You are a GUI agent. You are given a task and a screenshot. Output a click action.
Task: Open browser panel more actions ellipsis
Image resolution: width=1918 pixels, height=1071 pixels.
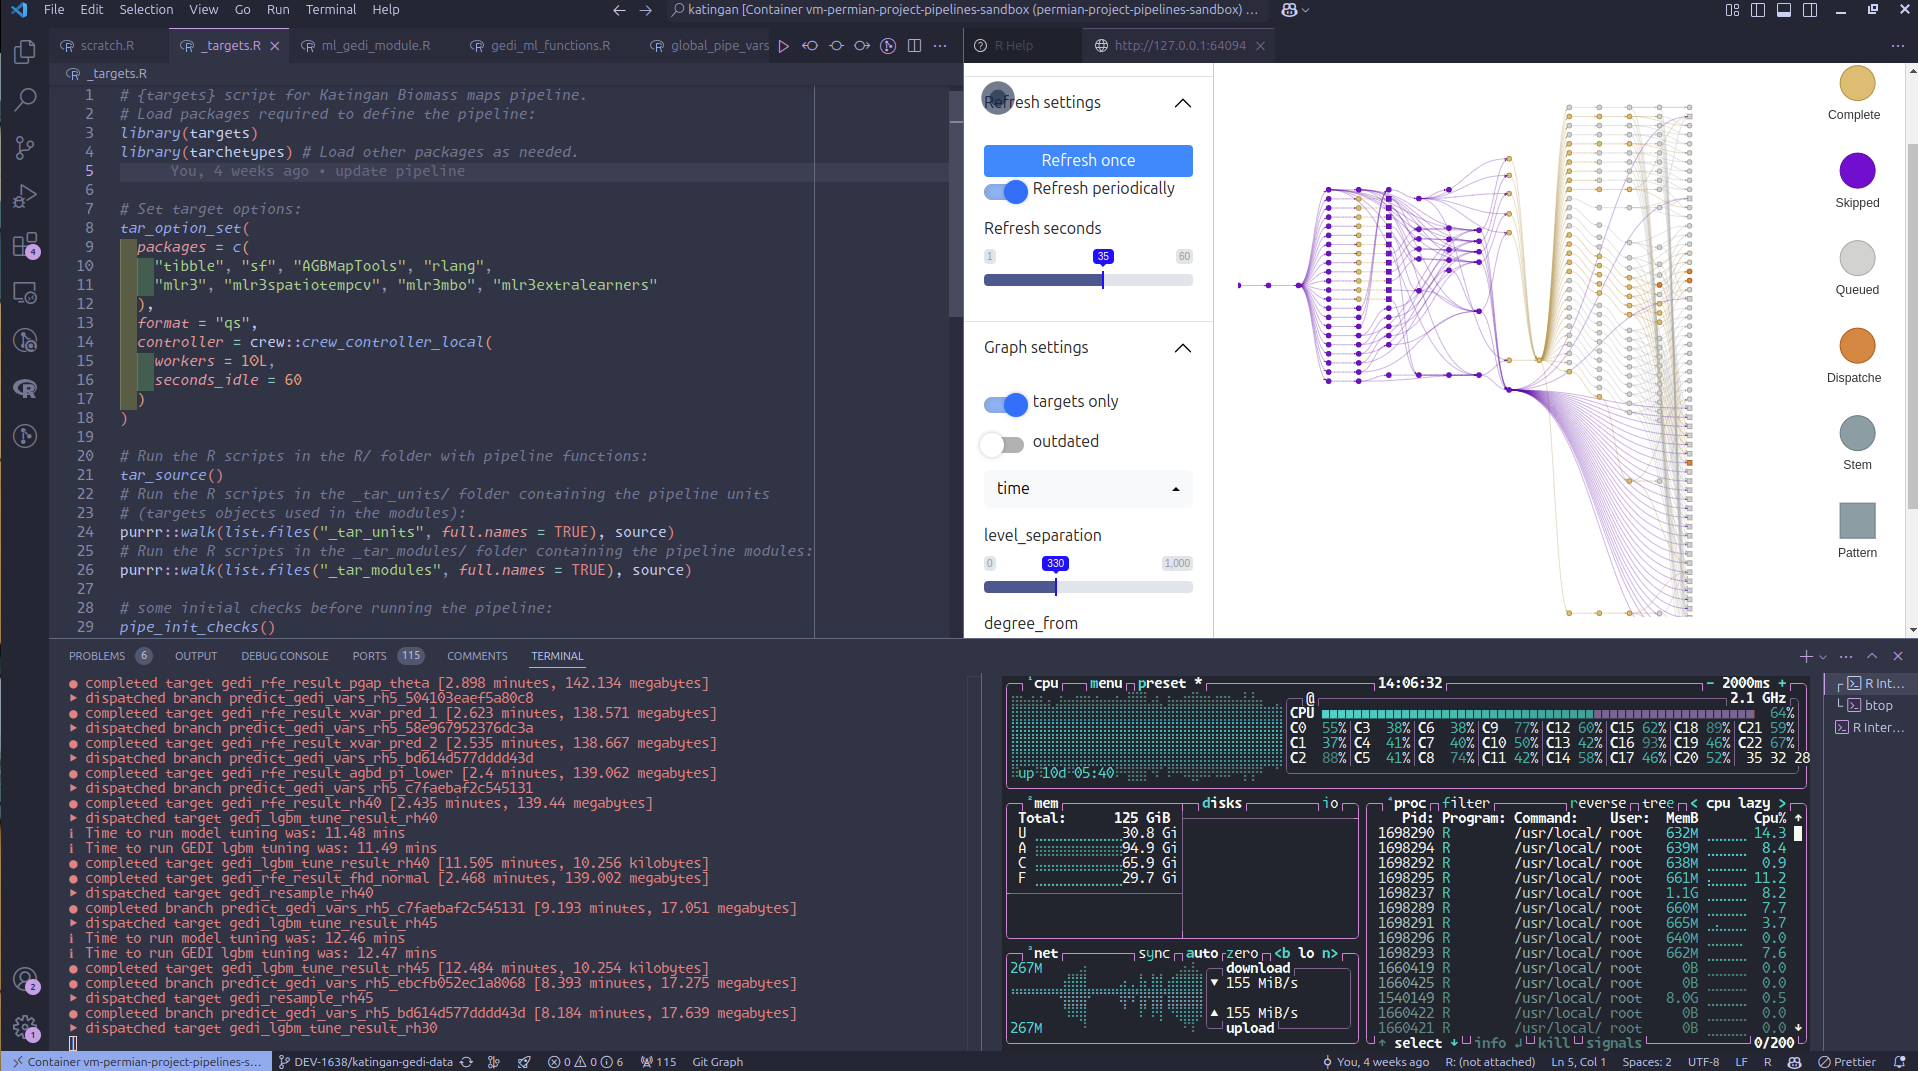point(1898,46)
